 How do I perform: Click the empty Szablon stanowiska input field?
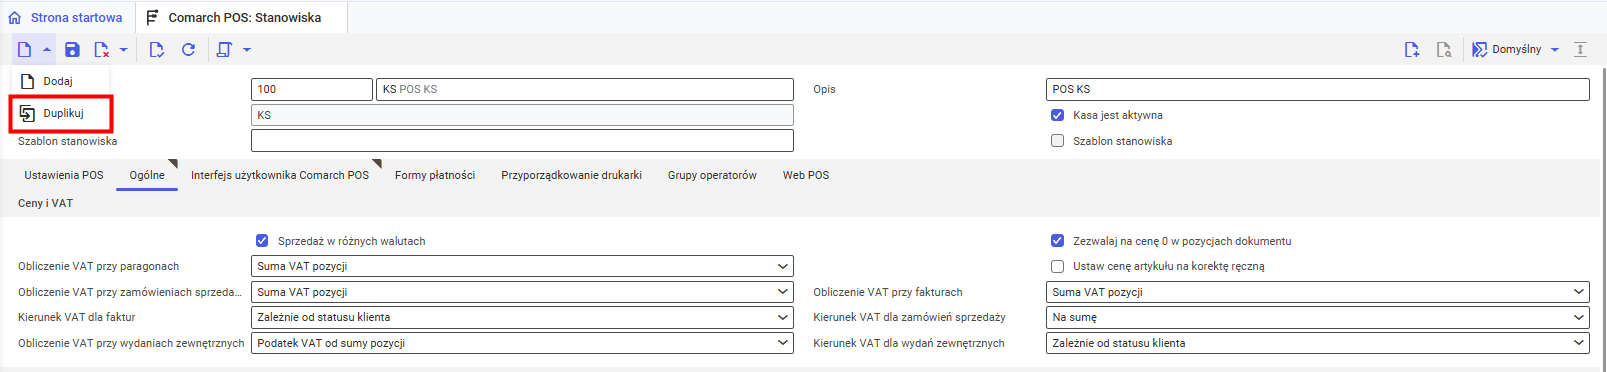(522, 141)
